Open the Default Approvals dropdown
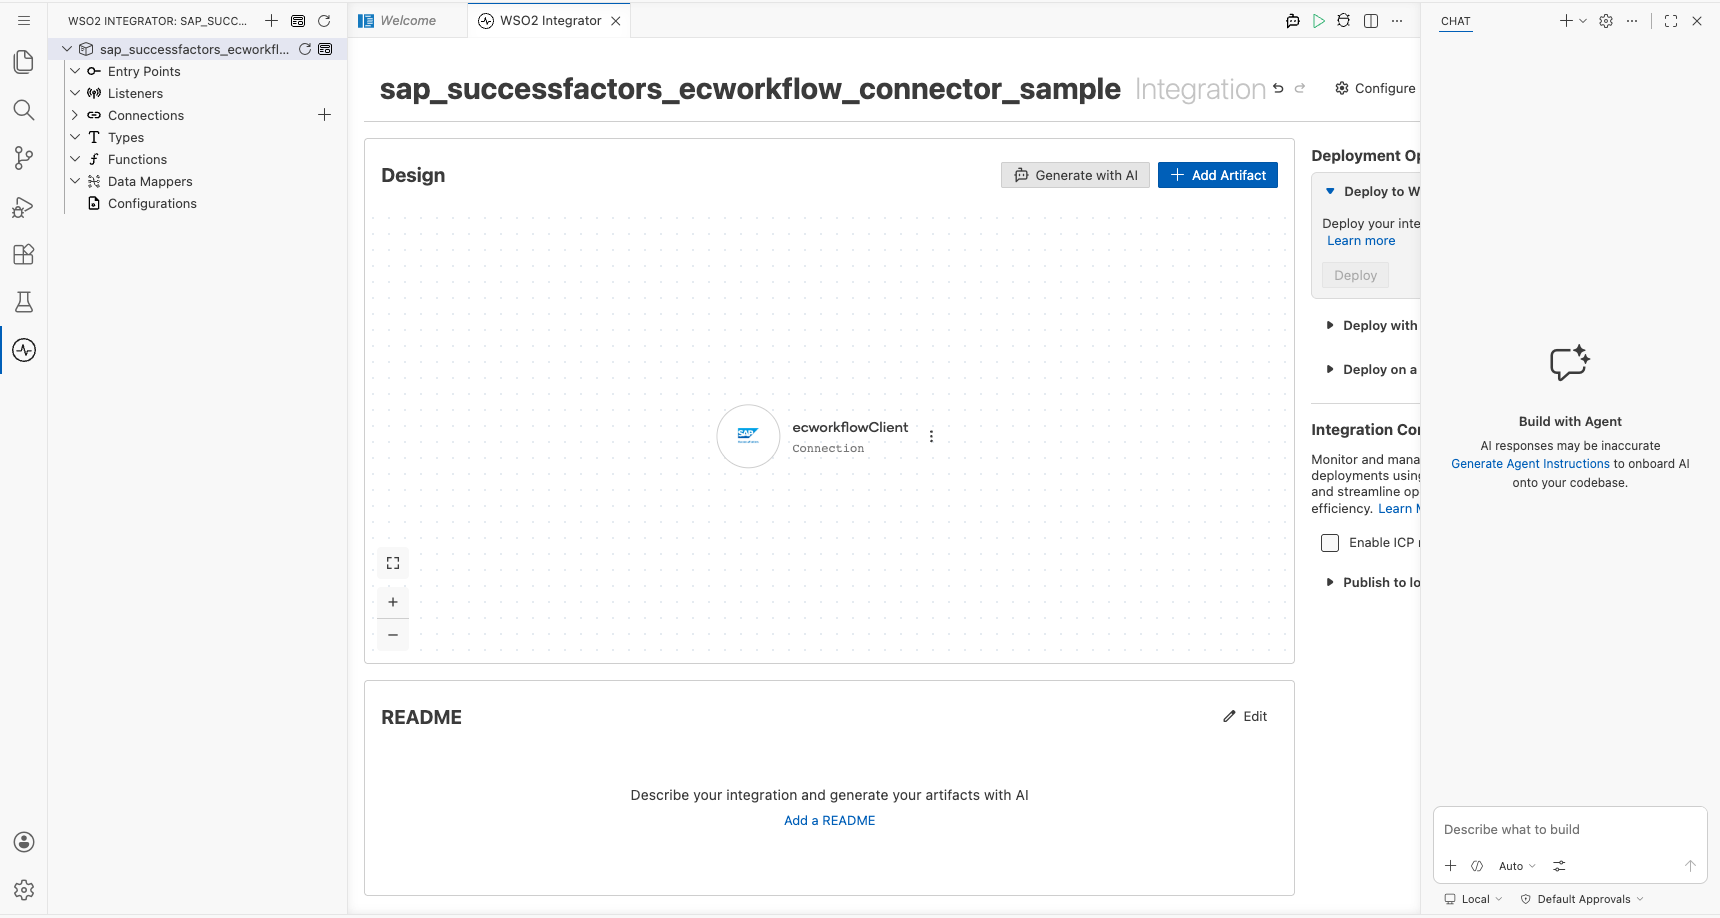 point(1582,900)
